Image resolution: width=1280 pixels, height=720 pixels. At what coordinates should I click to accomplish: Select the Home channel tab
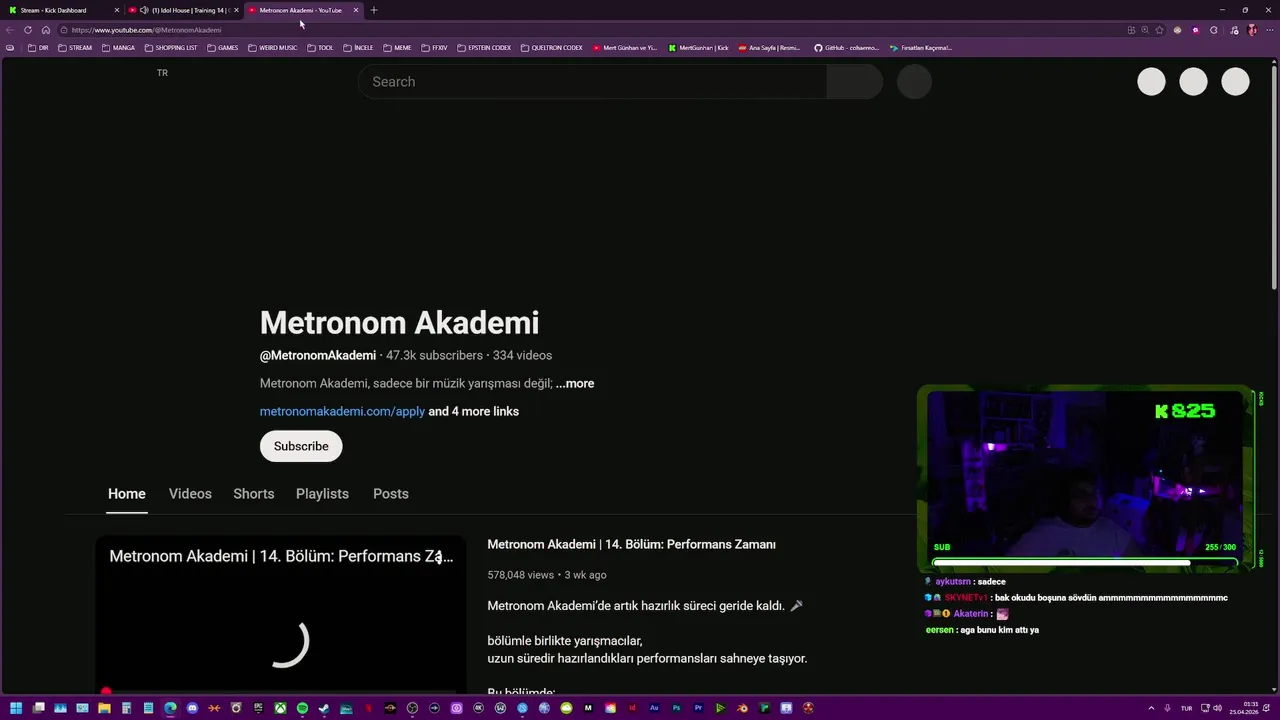(127, 494)
